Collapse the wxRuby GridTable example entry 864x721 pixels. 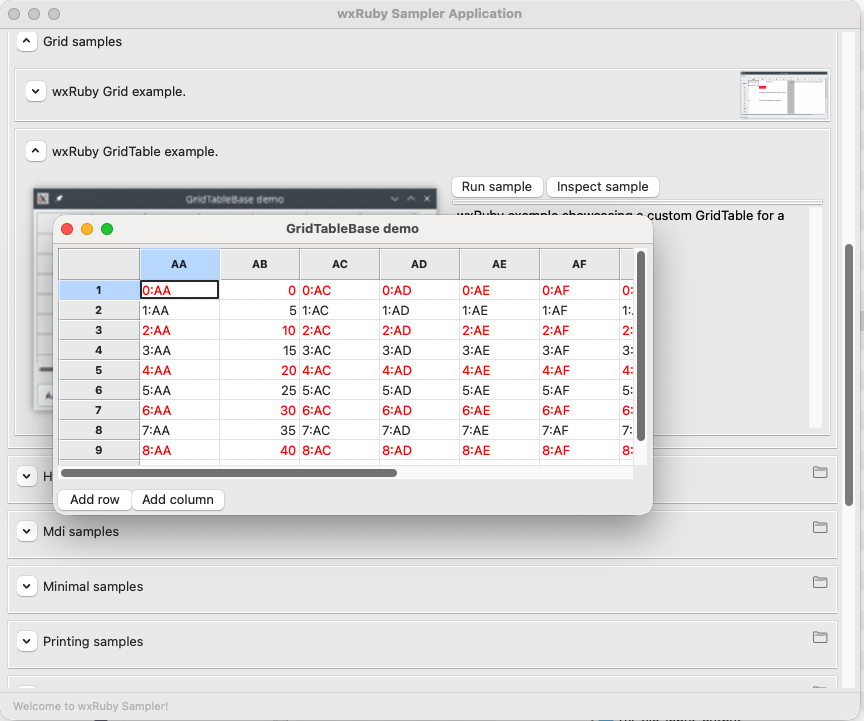[x=36, y=152]
